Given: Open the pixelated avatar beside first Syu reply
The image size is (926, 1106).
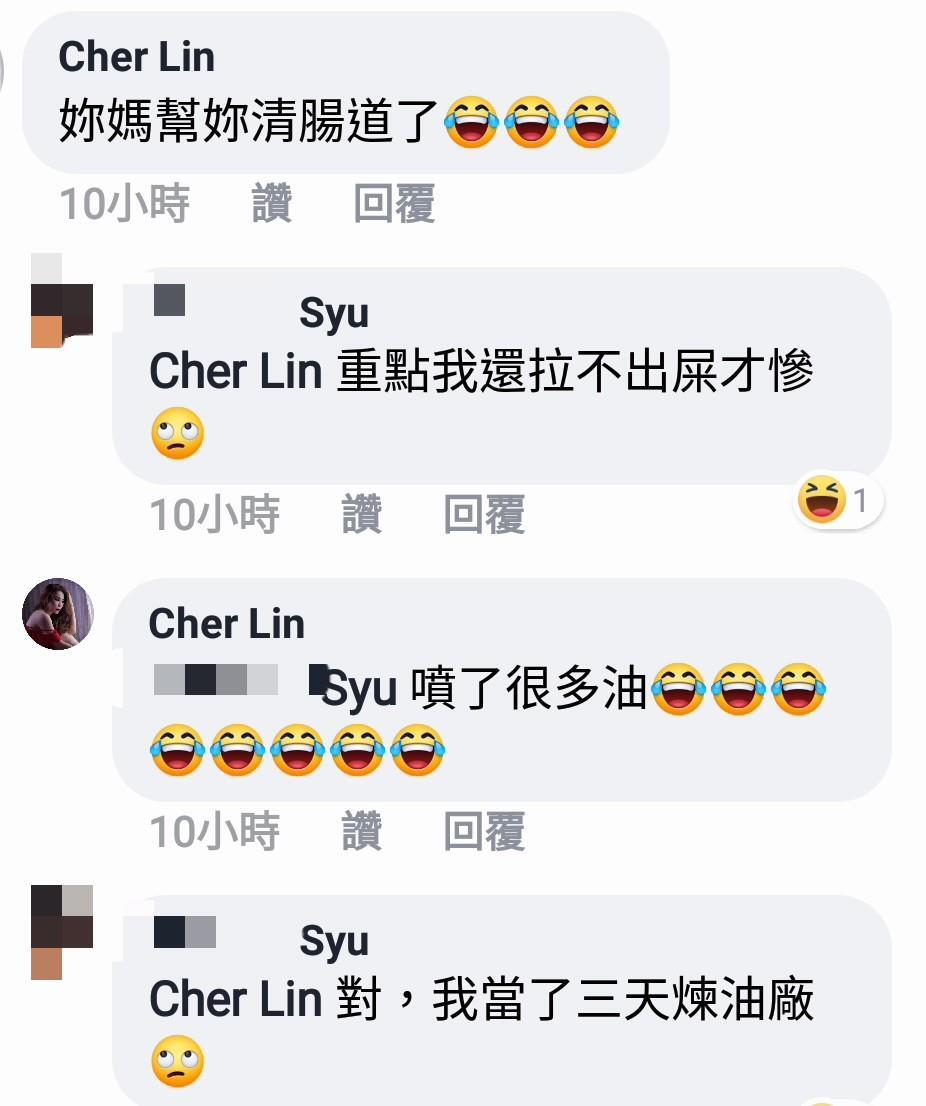Looking at the screenshot, I should click(x=62, y=300).
